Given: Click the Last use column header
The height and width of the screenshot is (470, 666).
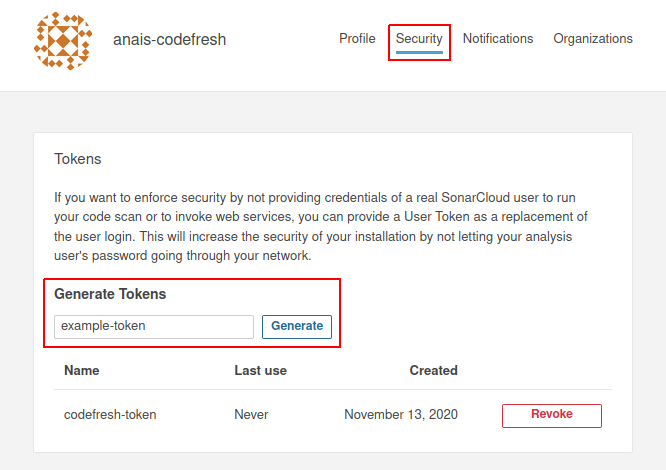Looking at the screenshot, I should pyautogui.click(x=260, y=370).
